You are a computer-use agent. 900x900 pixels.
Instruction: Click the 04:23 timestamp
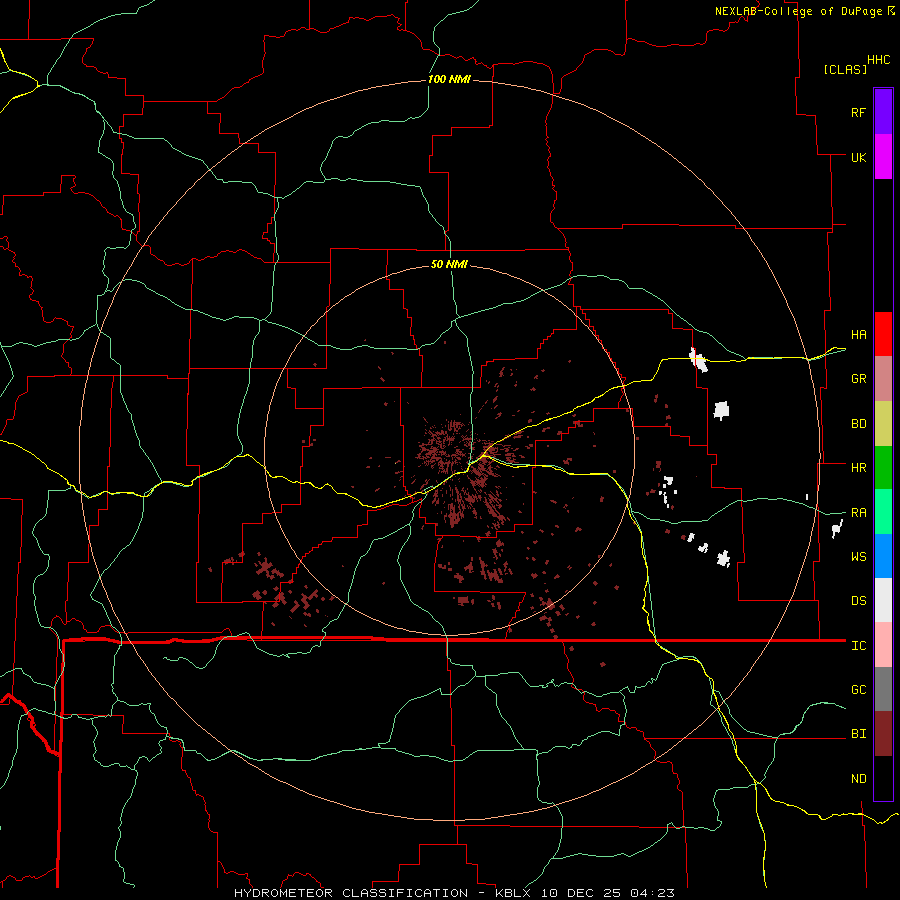coord(652,893)
